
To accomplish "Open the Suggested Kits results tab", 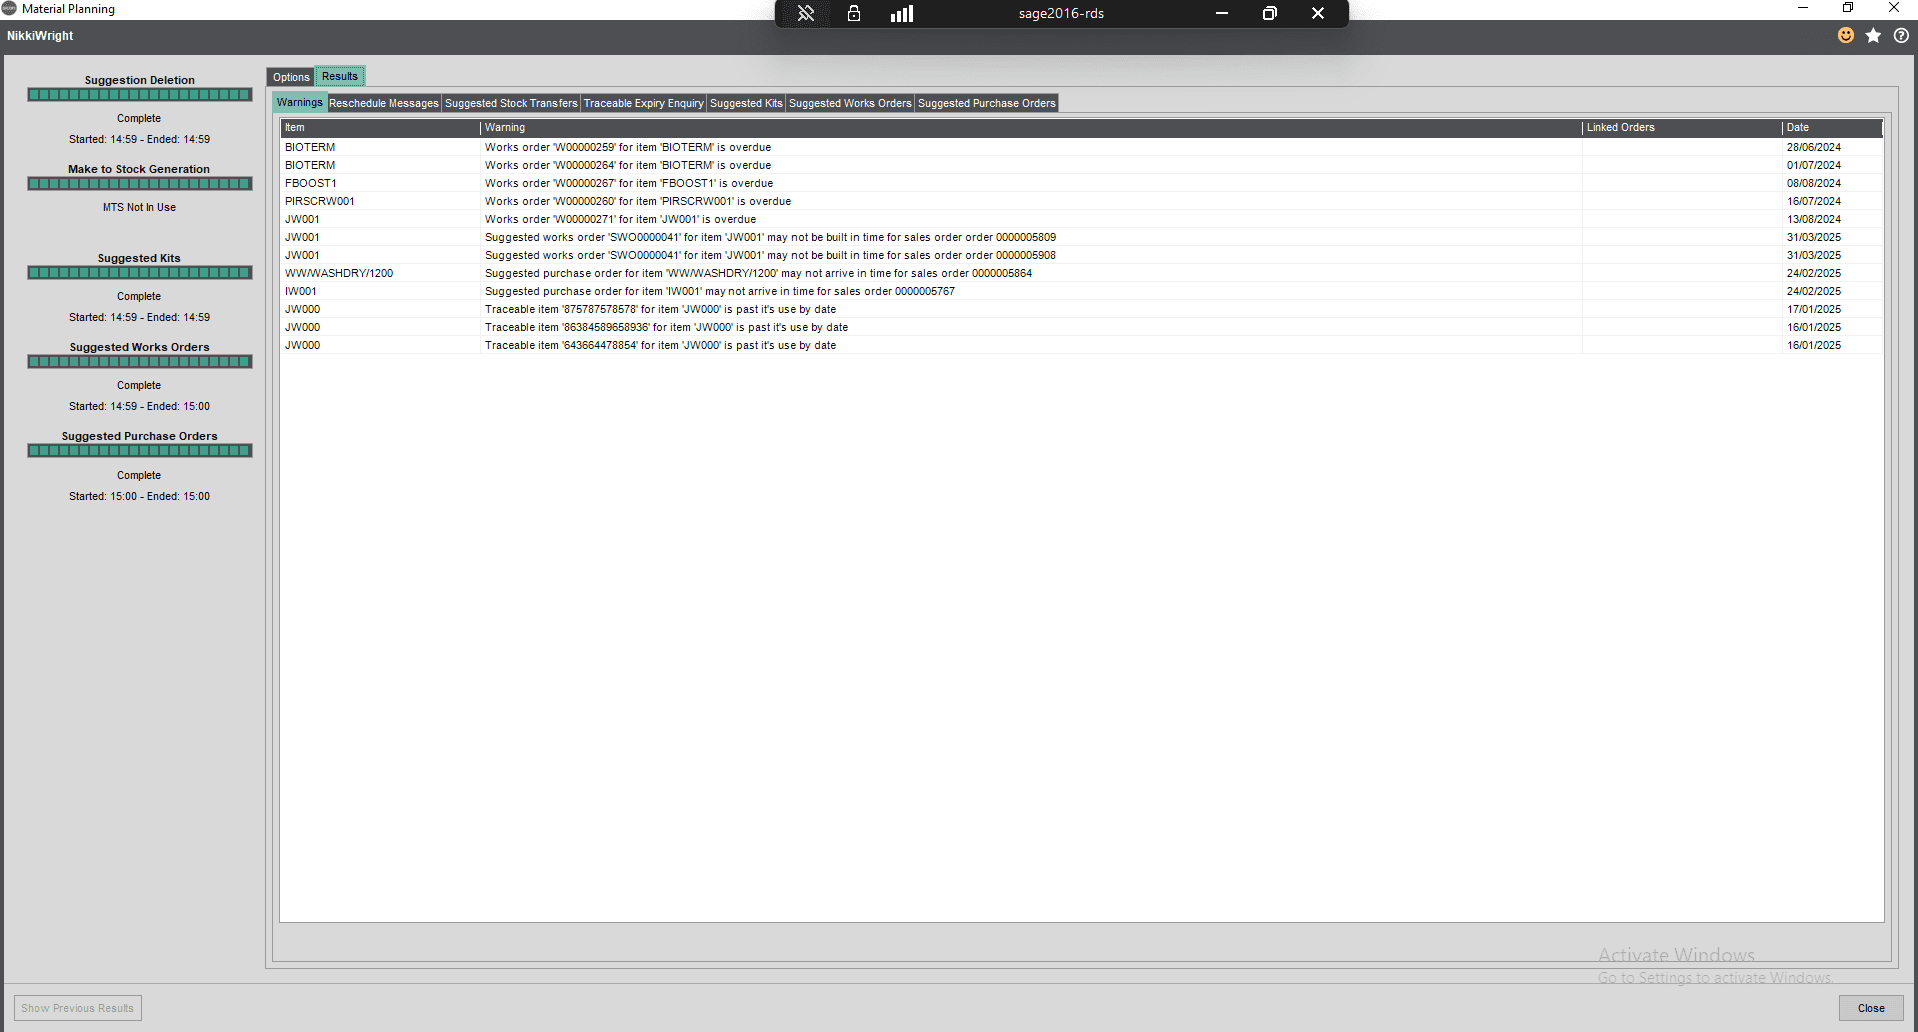I will pos(746,103).
